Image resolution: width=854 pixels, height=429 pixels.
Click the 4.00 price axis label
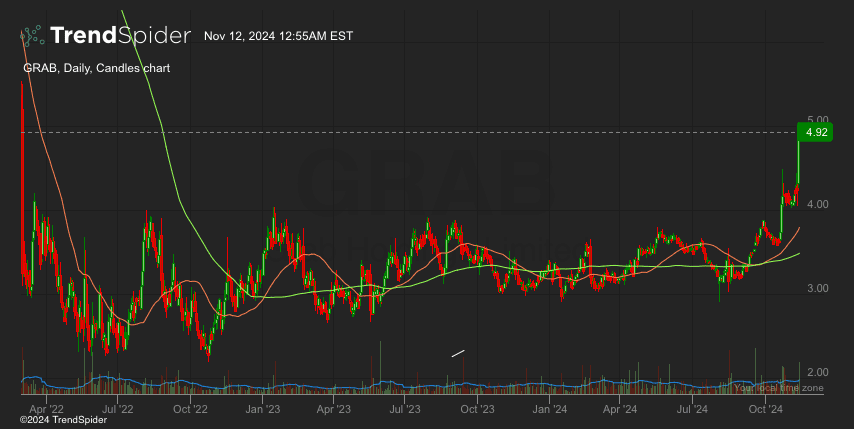(817, 204)
